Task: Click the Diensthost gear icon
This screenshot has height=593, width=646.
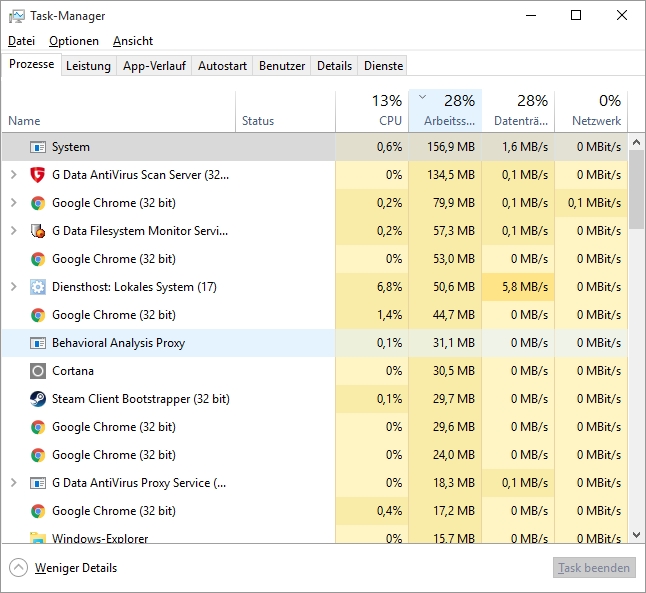Action: click(x=37, y=287)
